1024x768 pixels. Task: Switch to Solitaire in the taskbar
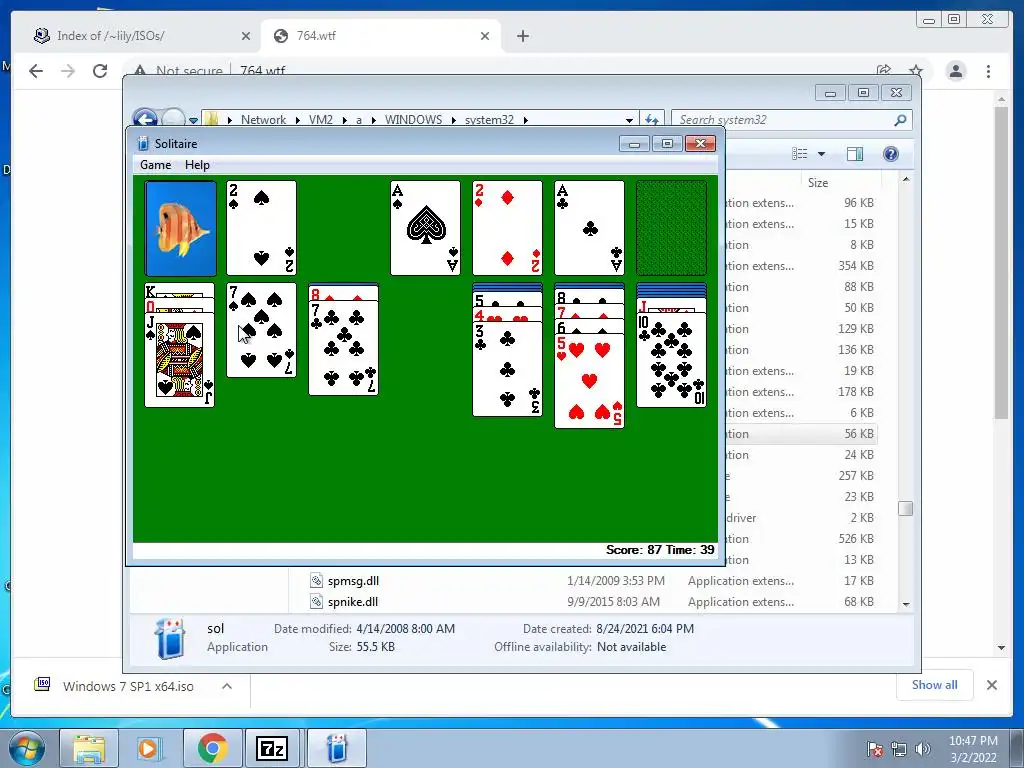(337, 748)
